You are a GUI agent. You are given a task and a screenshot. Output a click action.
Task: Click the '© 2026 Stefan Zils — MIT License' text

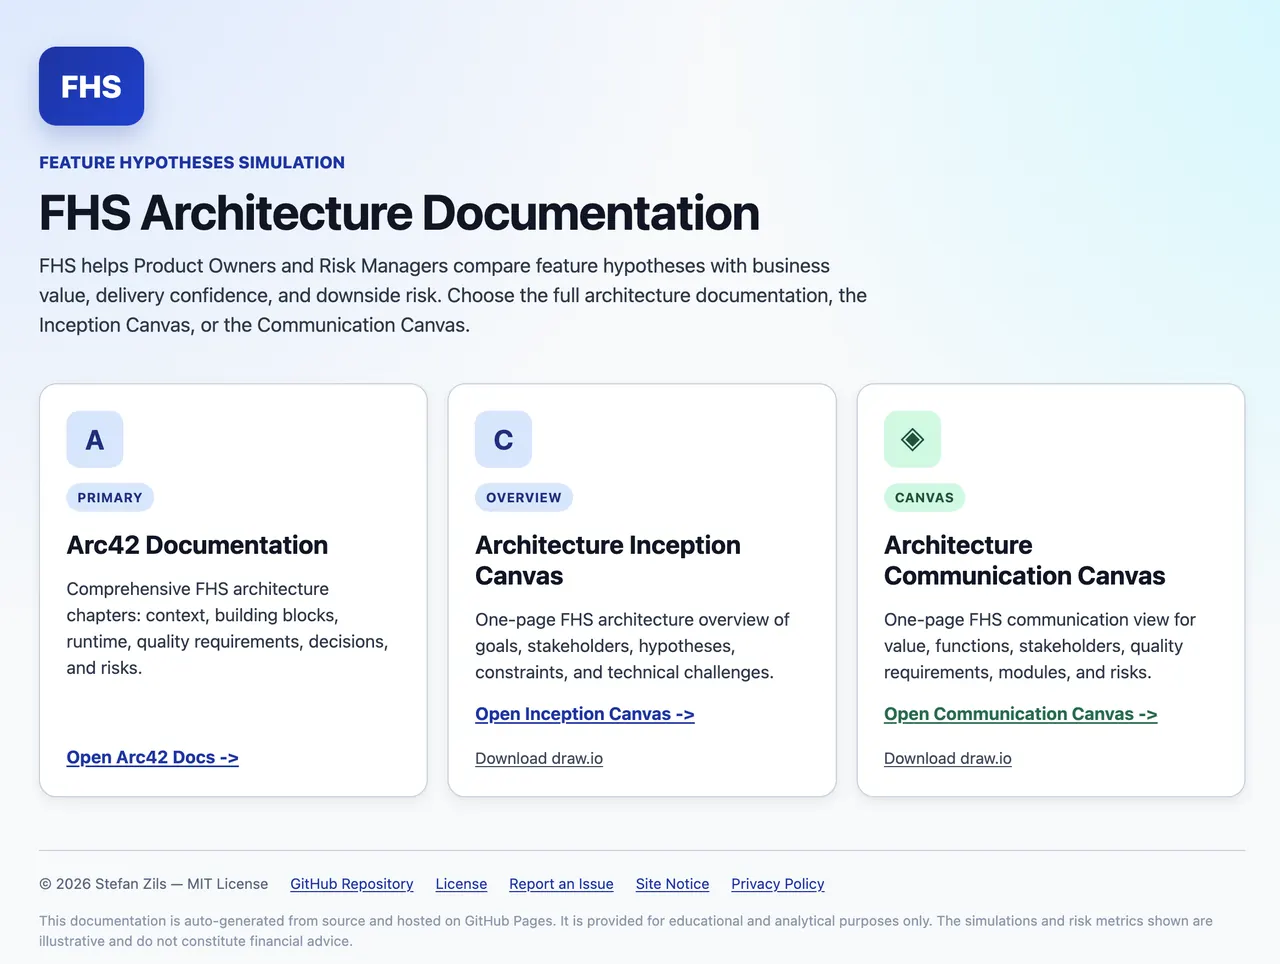(x=154, y=884)
